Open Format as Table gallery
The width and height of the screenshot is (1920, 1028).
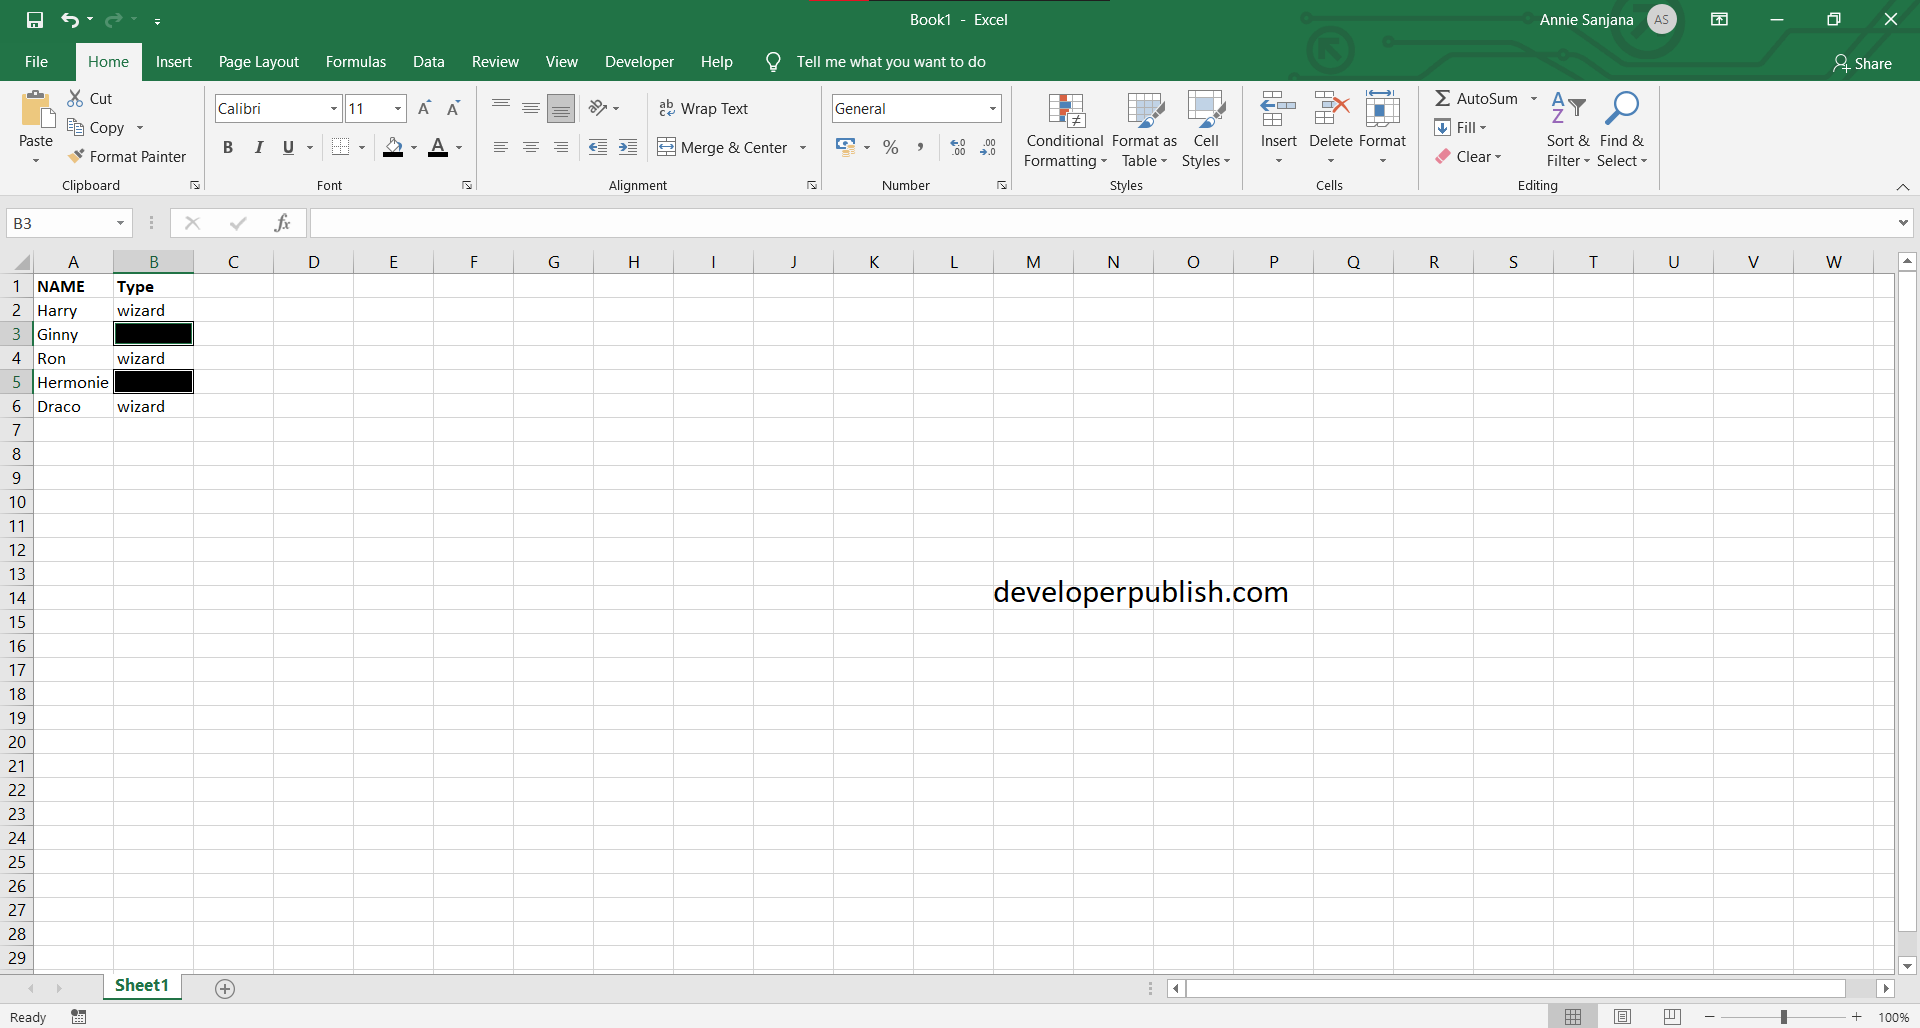pos(1144,130)
